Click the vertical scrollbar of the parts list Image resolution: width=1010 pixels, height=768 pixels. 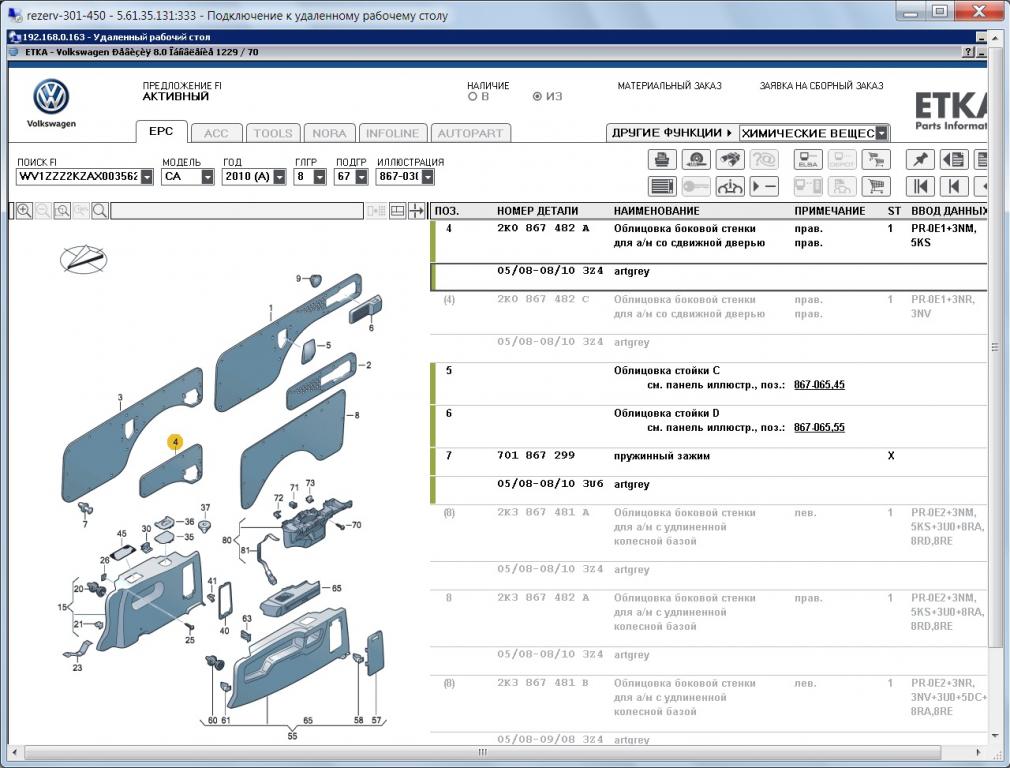[x=995, y=347]
